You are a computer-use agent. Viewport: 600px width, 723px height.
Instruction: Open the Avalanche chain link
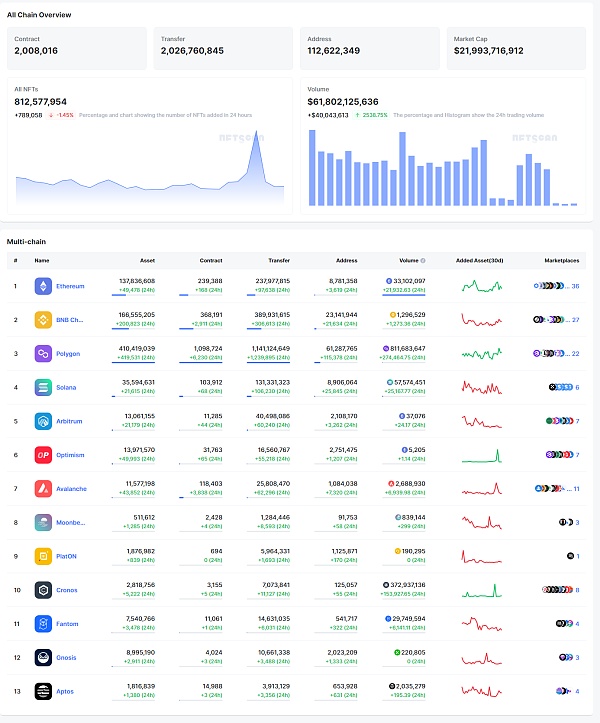(x=71, y=489)
